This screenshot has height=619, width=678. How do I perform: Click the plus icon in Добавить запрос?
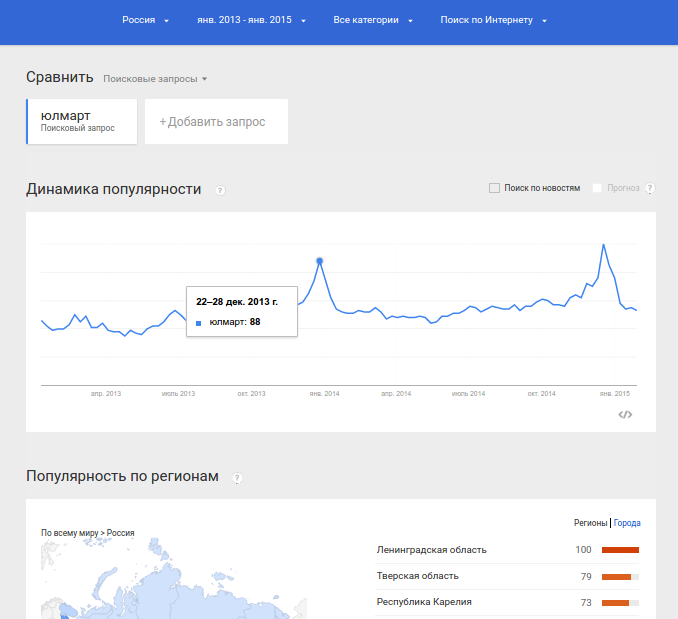pyautogui.click(x=163, y=122)
